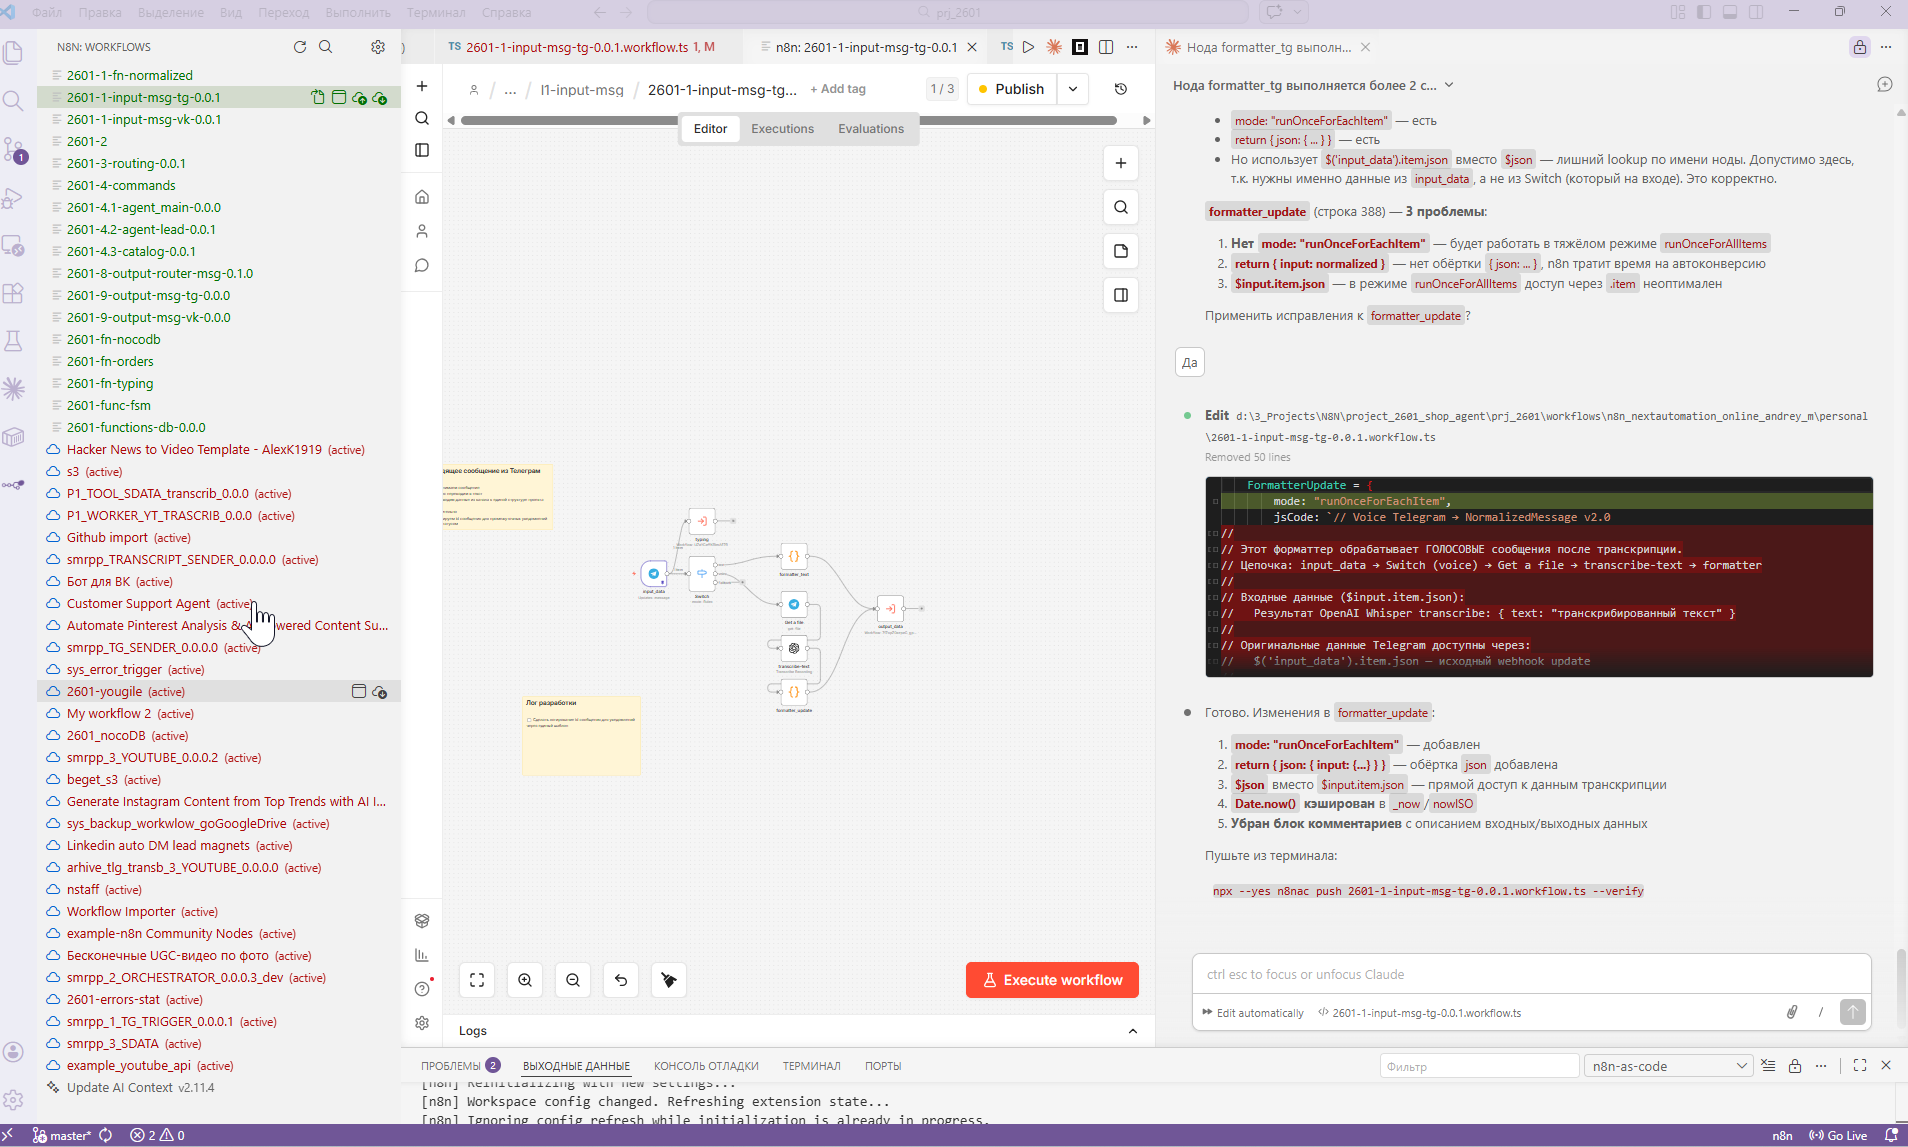Open the Файл menu
The height and width of the screenshot is (1147, 1908).
click(x=47, y=12)
